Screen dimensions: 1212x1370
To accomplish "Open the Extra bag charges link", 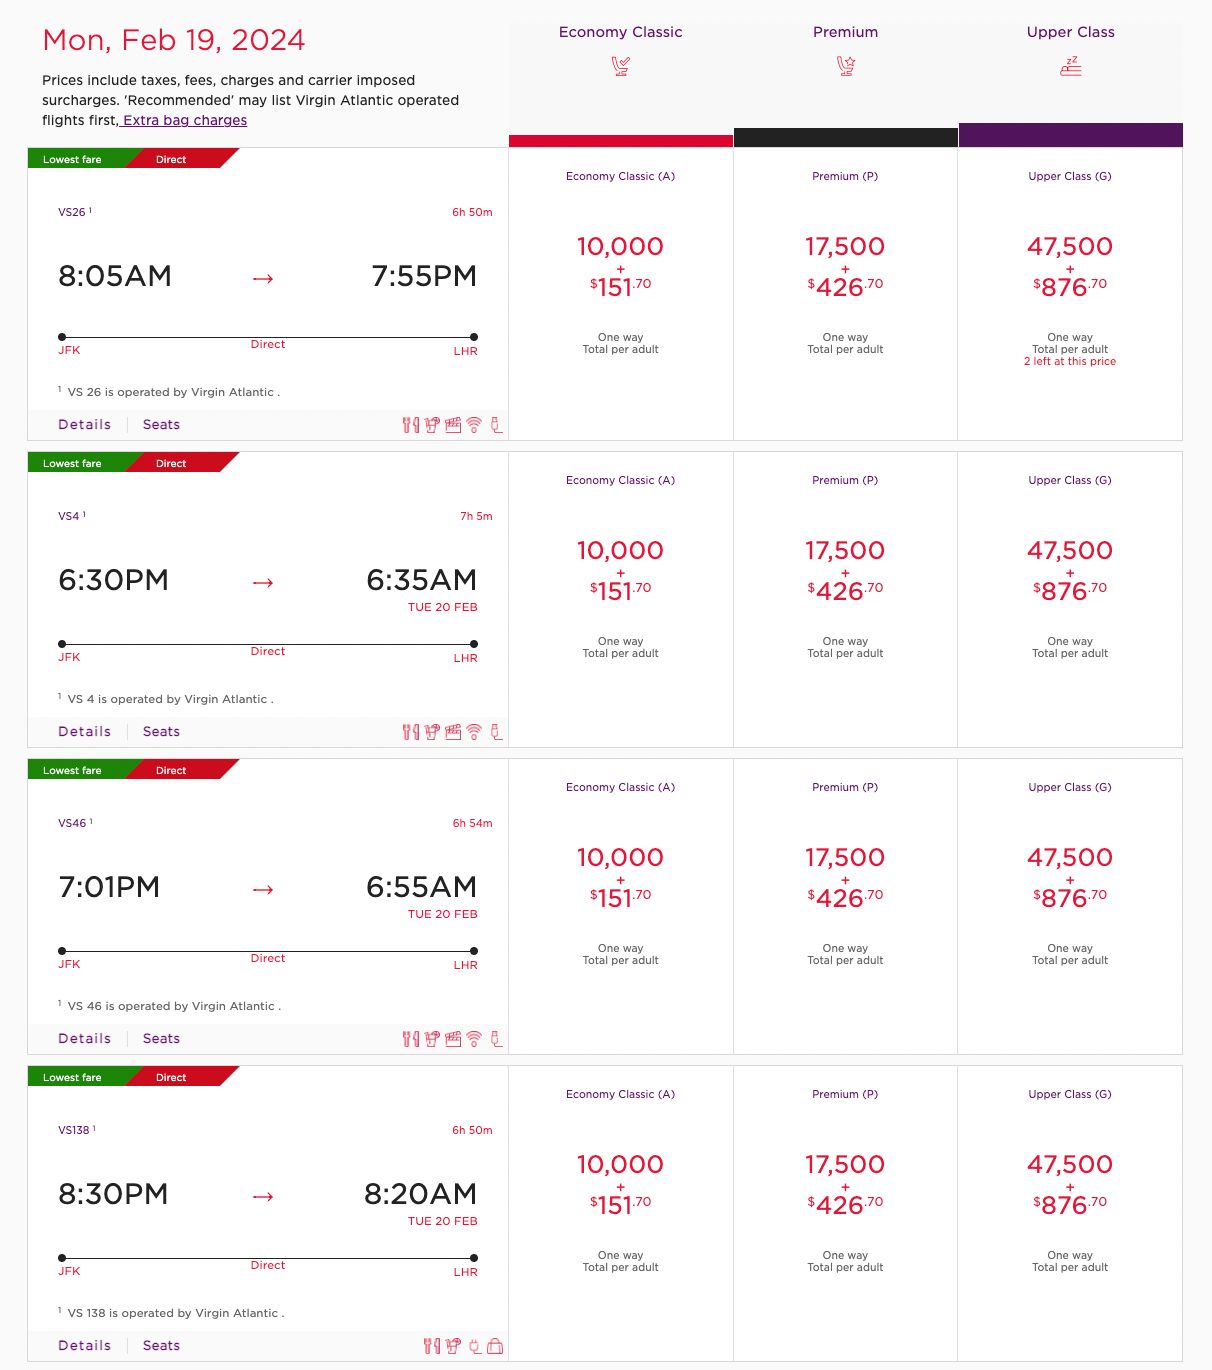I will (x=185, y=121).
